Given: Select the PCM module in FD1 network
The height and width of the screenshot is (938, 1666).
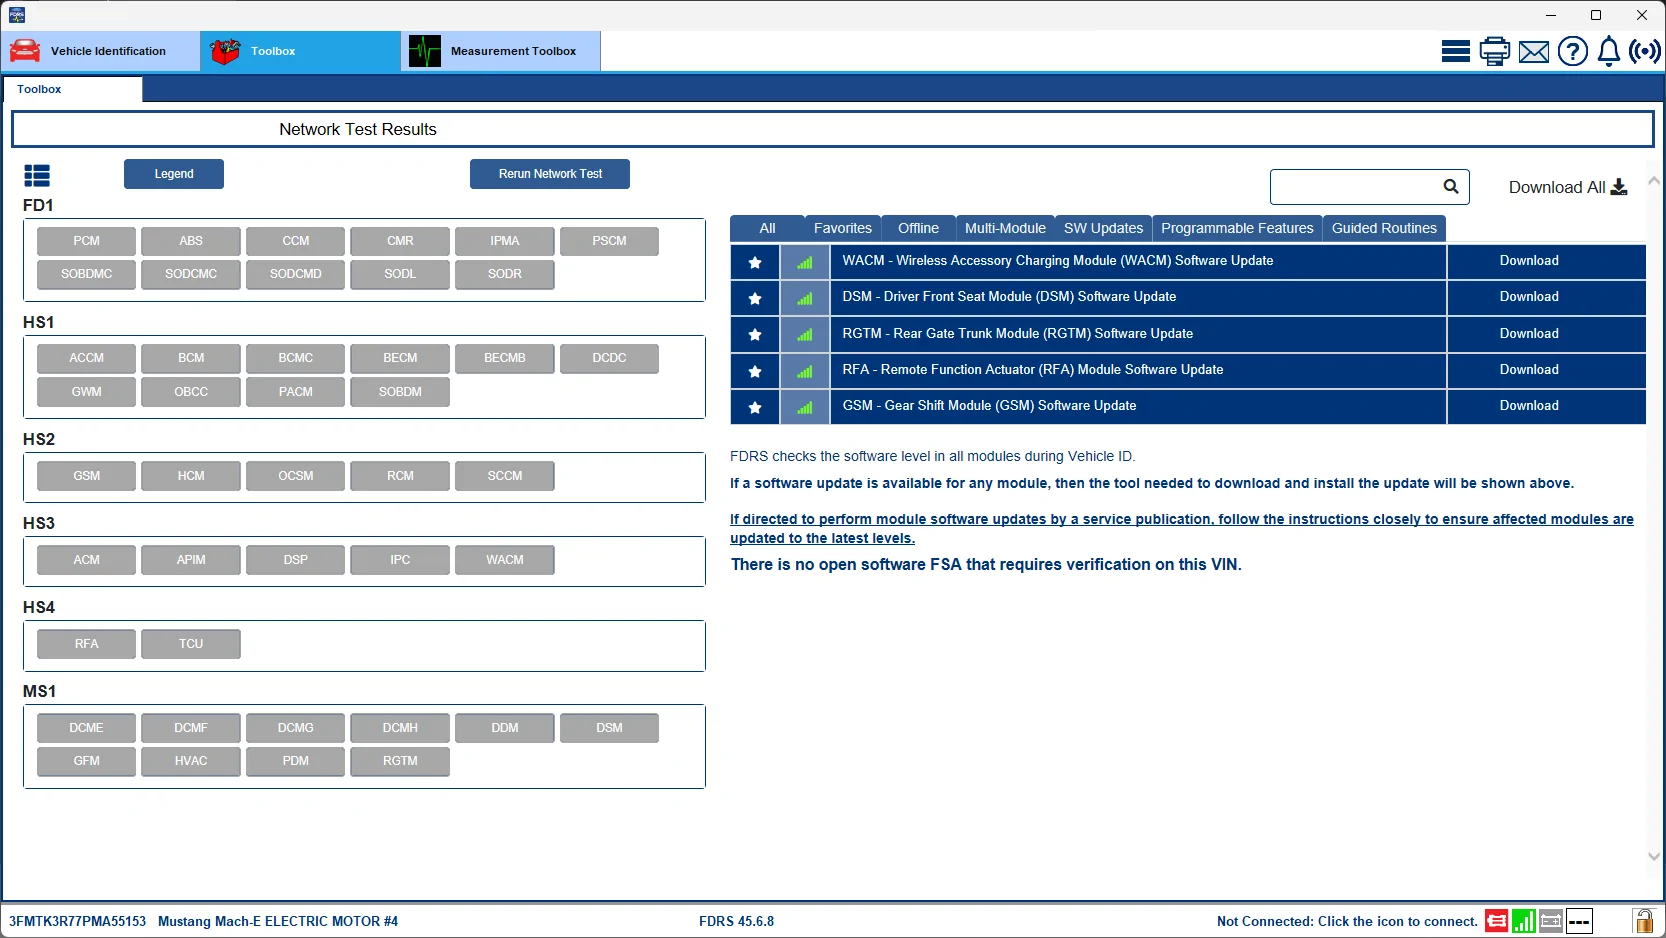Looking at the screenshot, I should tap(86, 241).
